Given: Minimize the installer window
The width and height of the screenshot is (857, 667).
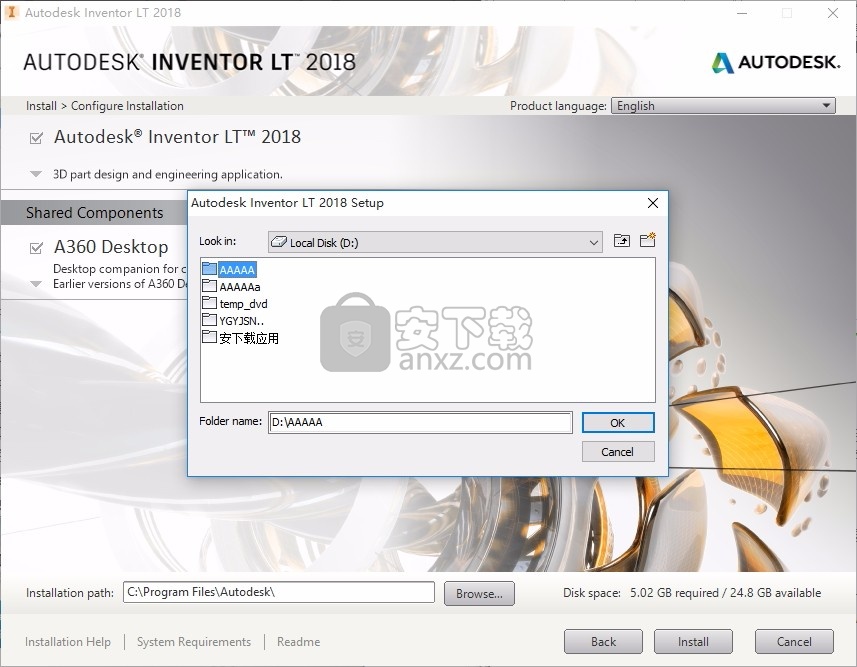Looking at the screenshot, I should [742, 13].
